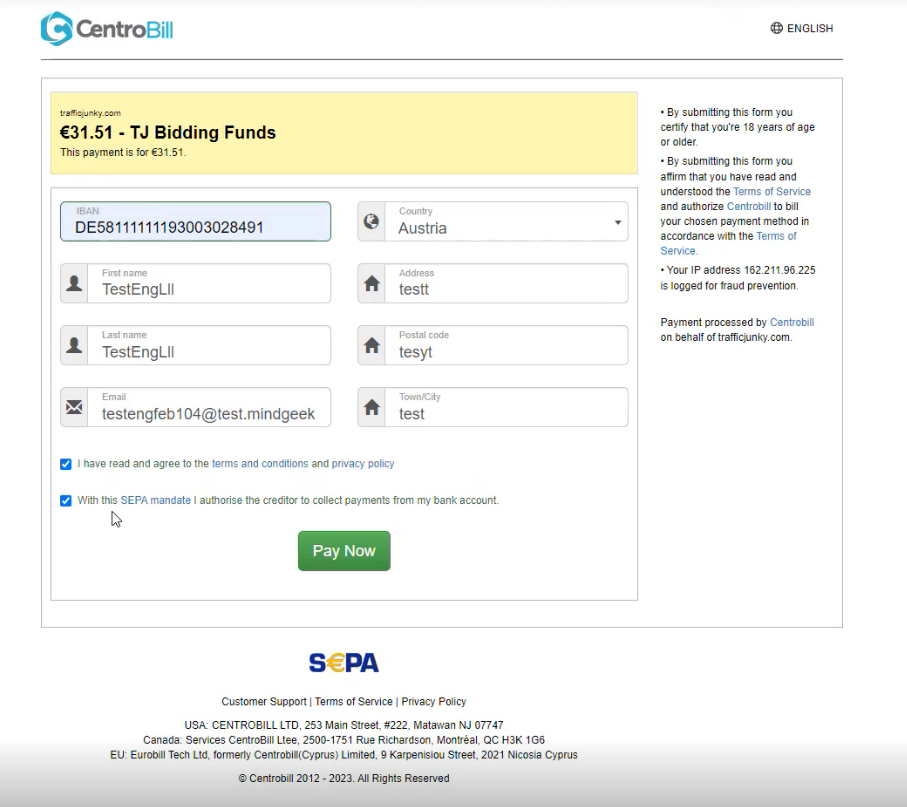Open the 'Terms of Service.' link ending the paragraph
Screen dimensions: 907x807
pyautogui.click(x=728, y=244)
